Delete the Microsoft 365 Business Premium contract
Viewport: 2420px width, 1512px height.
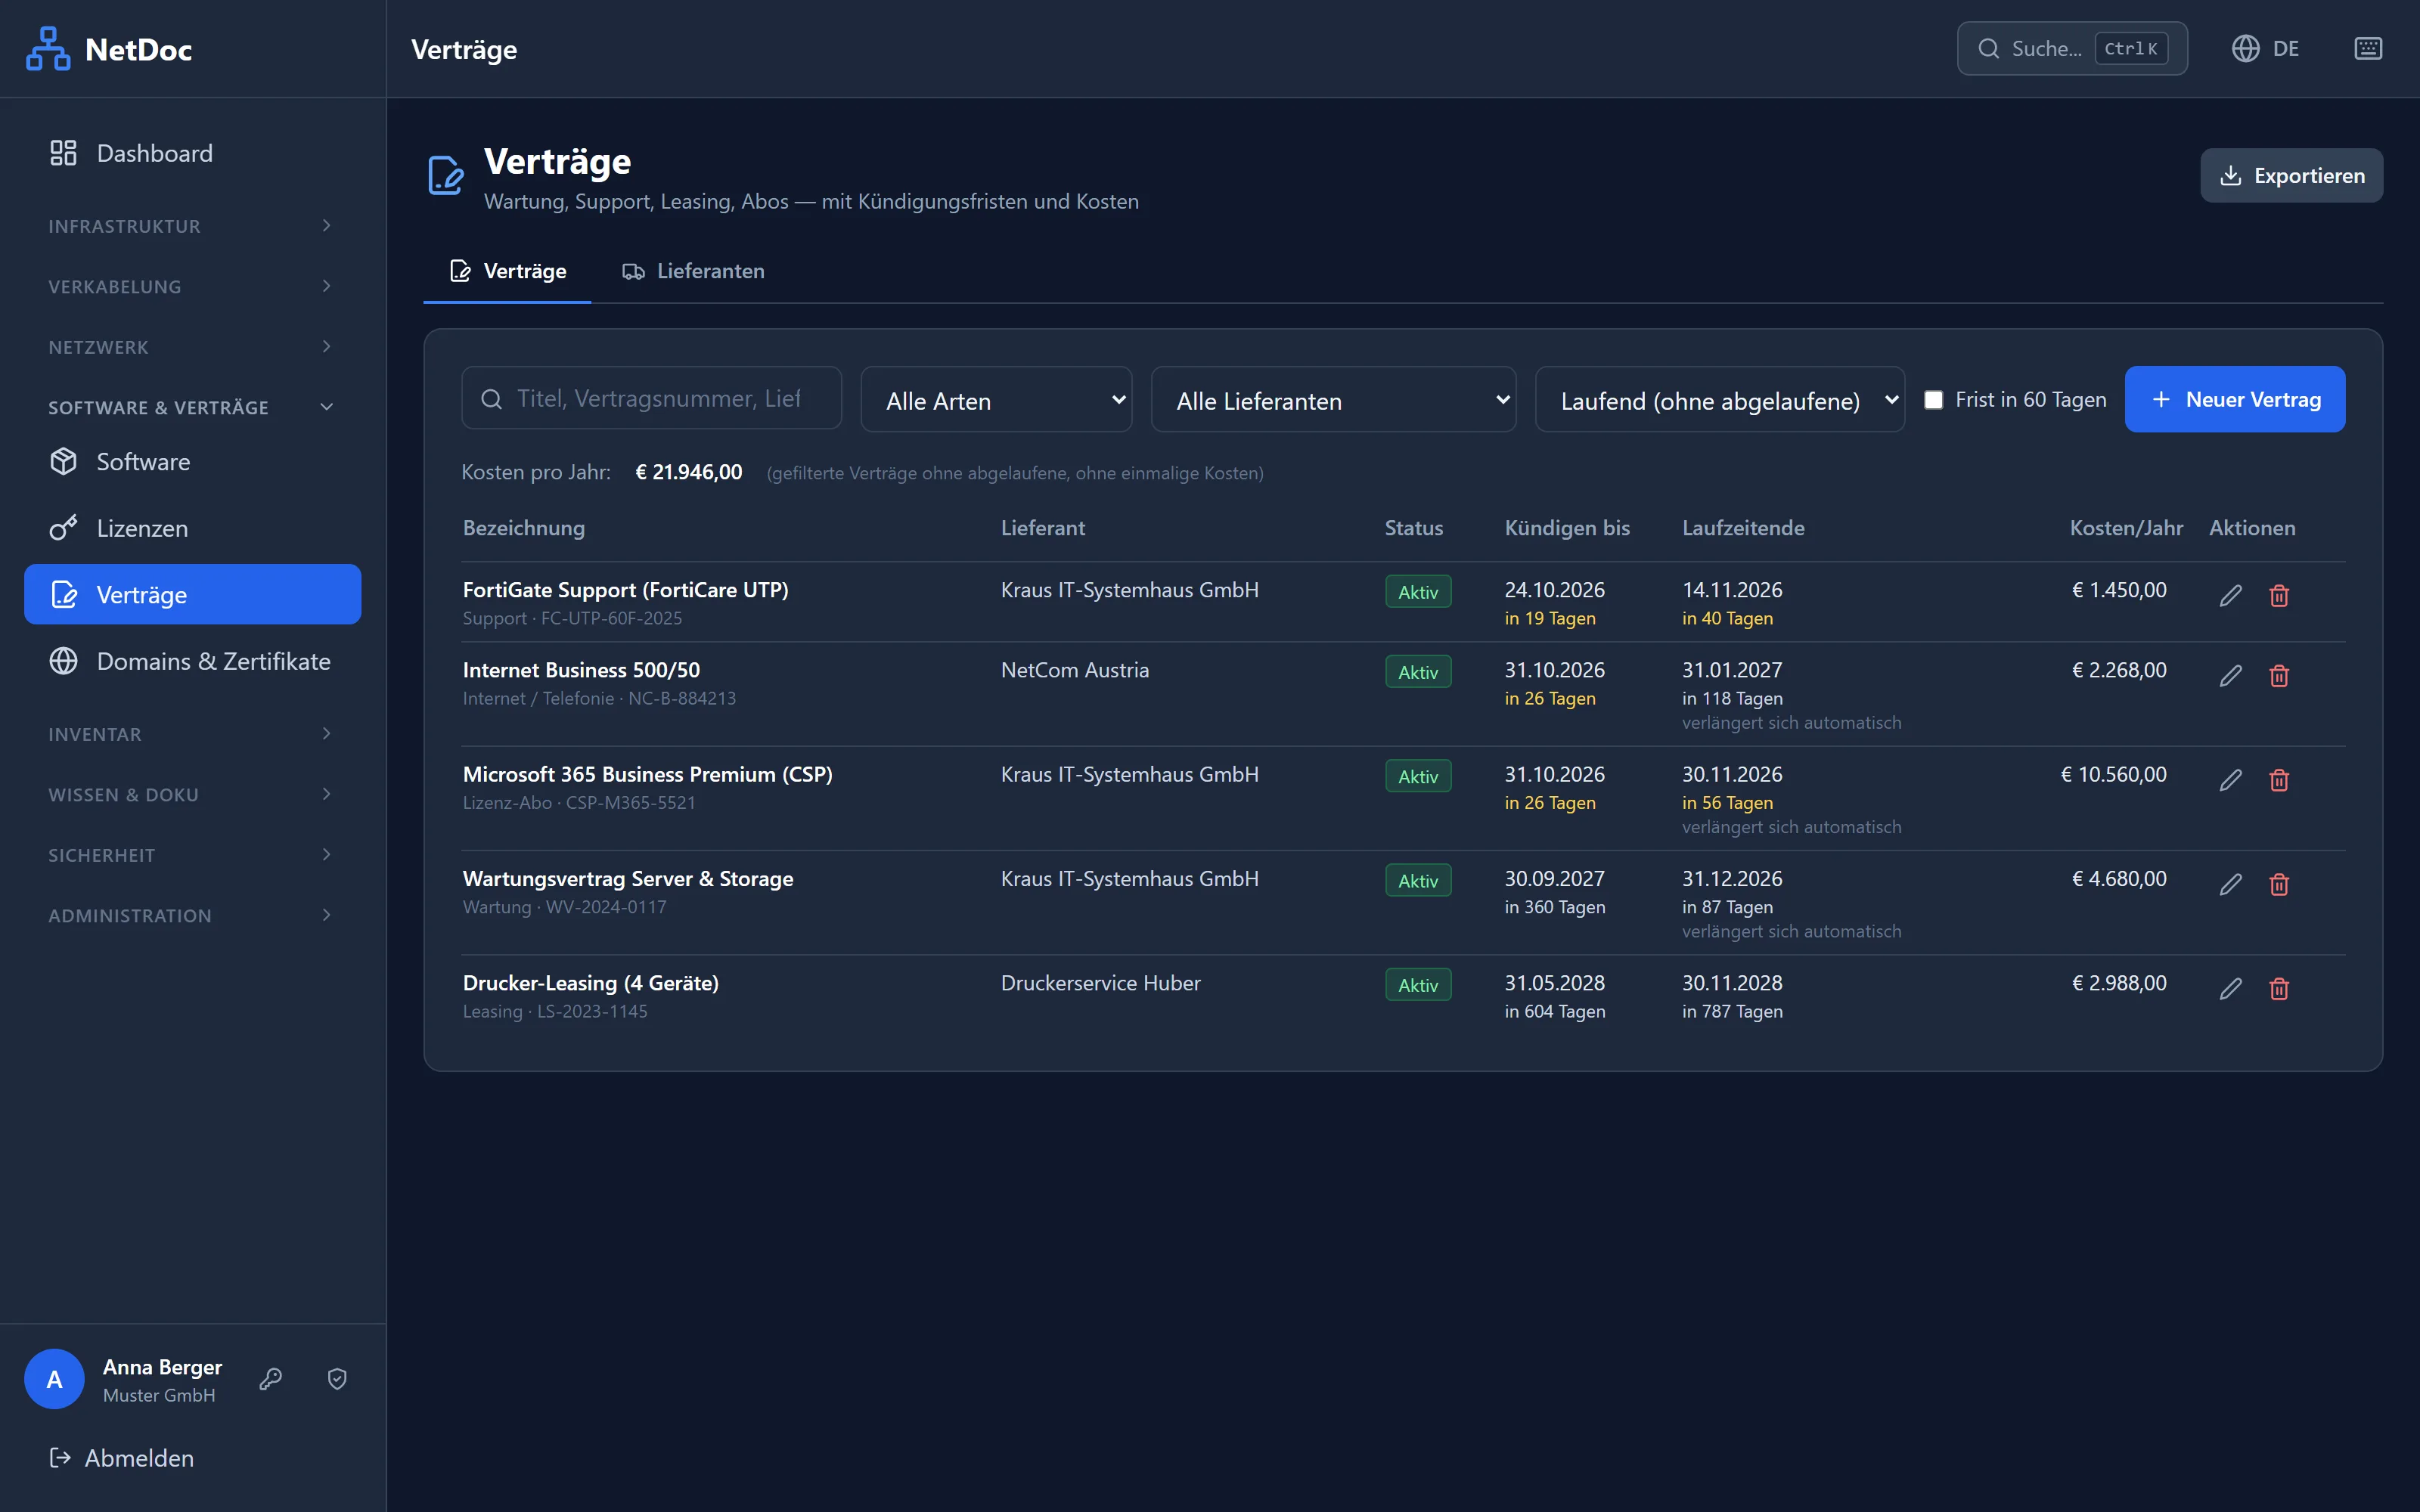point(2279,780)
